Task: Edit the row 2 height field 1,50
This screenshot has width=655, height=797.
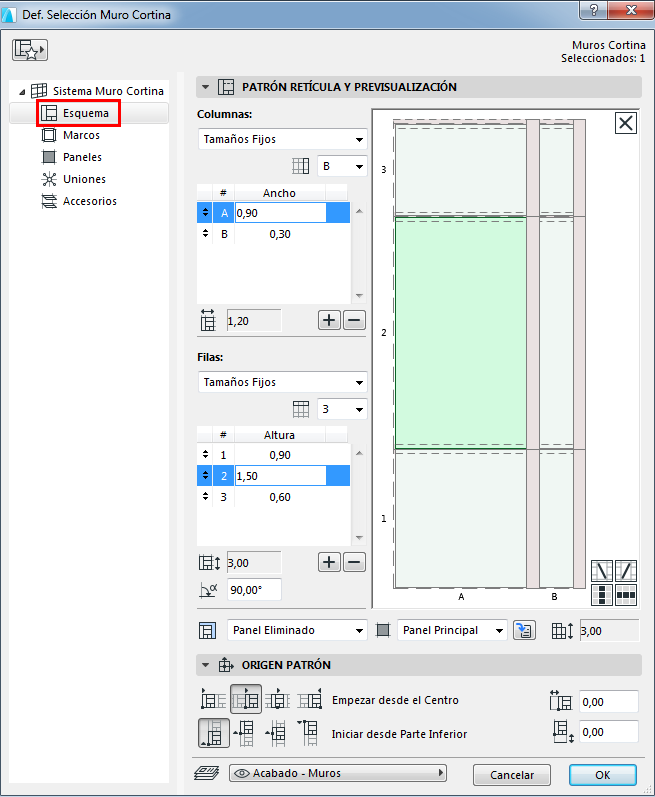Action: (280, 476)
